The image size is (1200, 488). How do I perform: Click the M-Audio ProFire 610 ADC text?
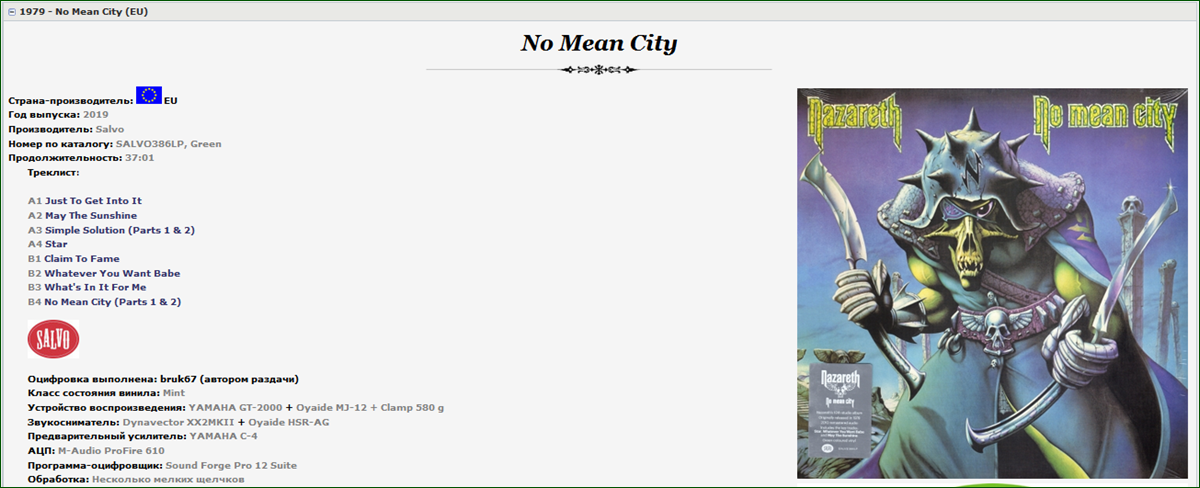coord(111,451)
